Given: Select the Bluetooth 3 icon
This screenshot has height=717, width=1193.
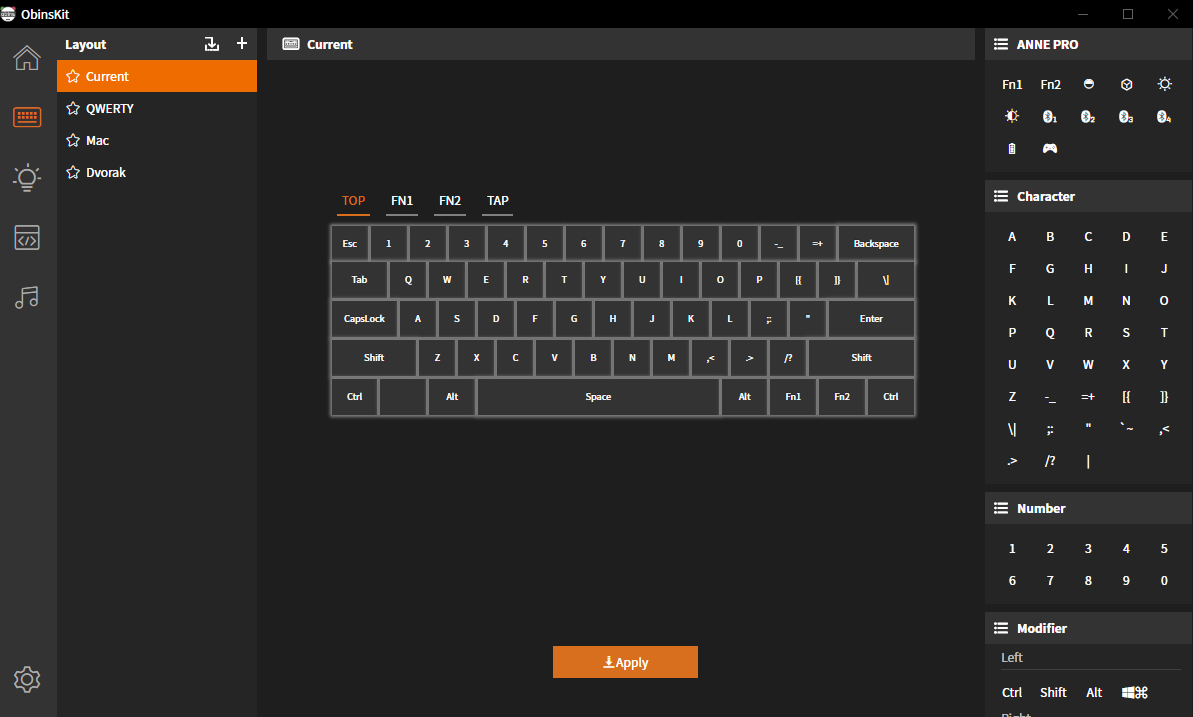Looking at the screenshot, I should (x=1126, y=116).
